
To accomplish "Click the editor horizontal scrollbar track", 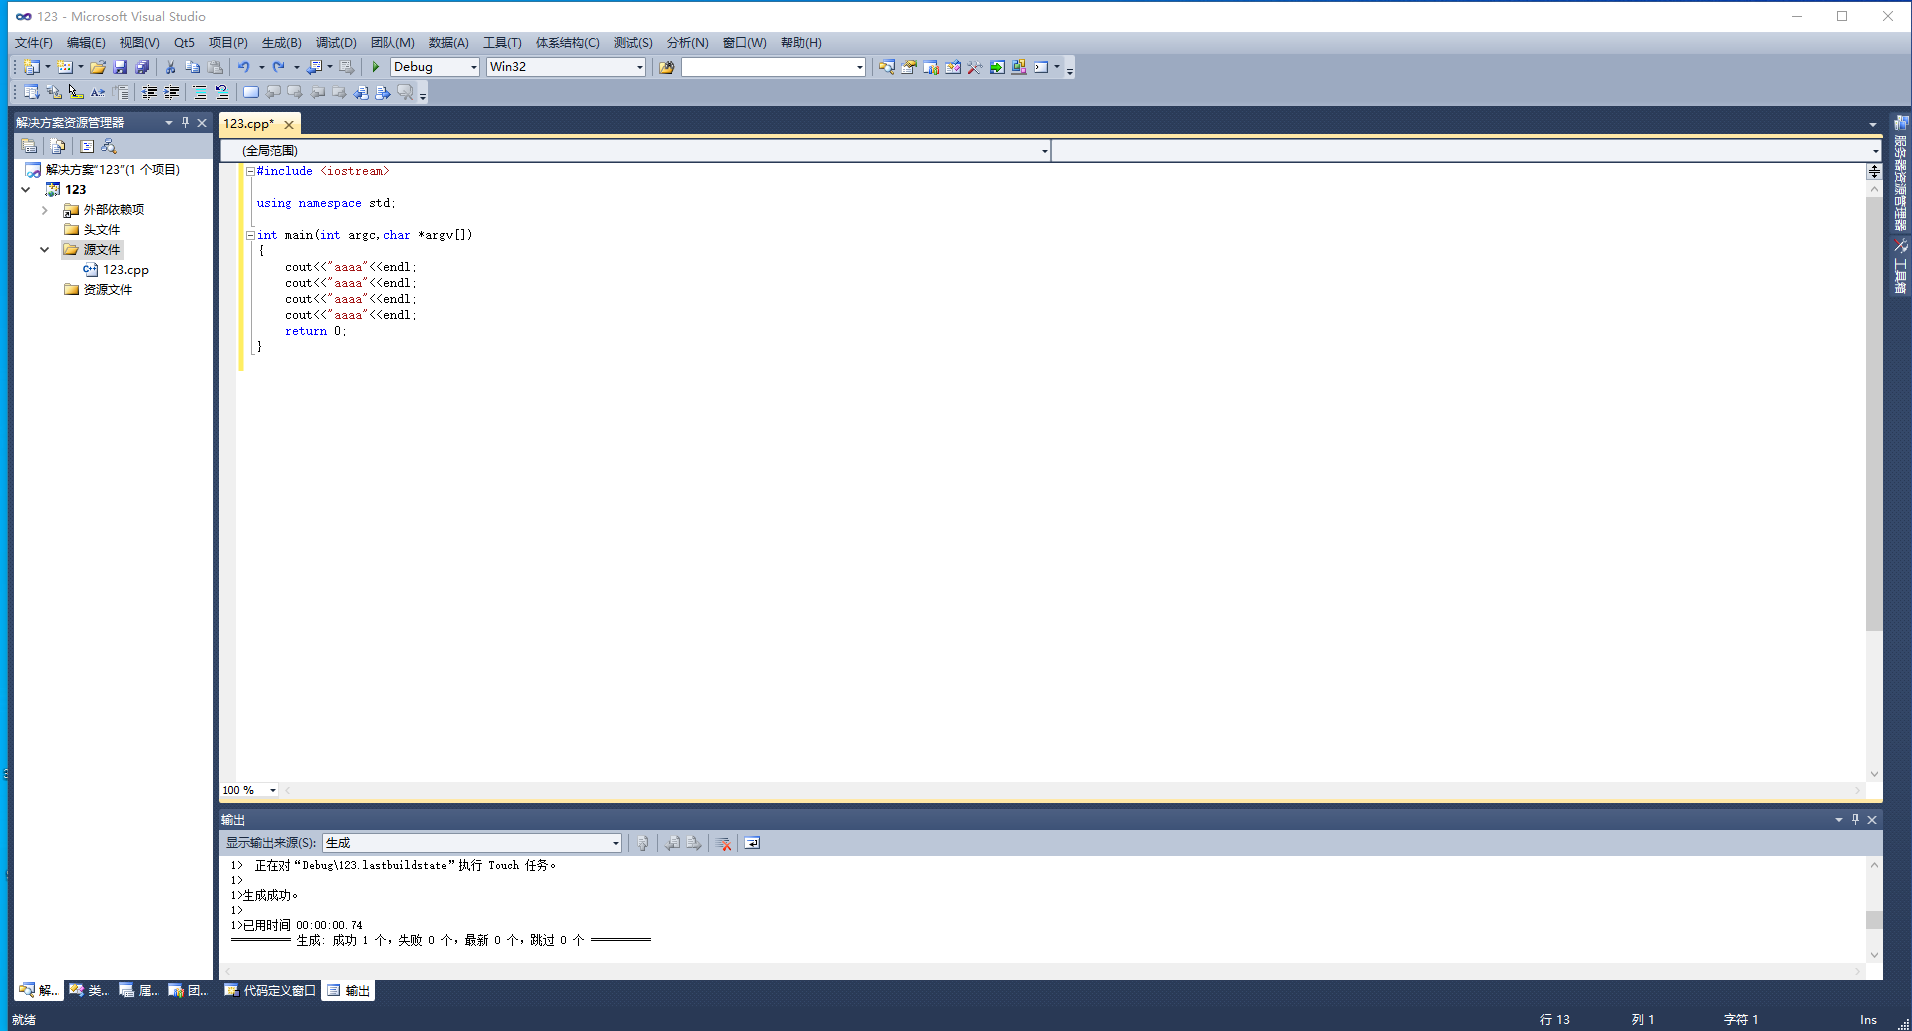I will click(1072, 790).
